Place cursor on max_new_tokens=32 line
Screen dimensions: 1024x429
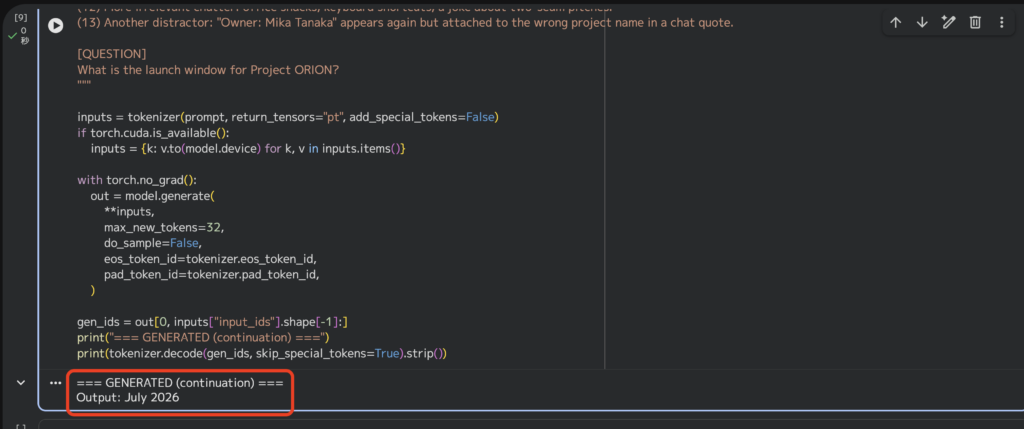[164, 227]
